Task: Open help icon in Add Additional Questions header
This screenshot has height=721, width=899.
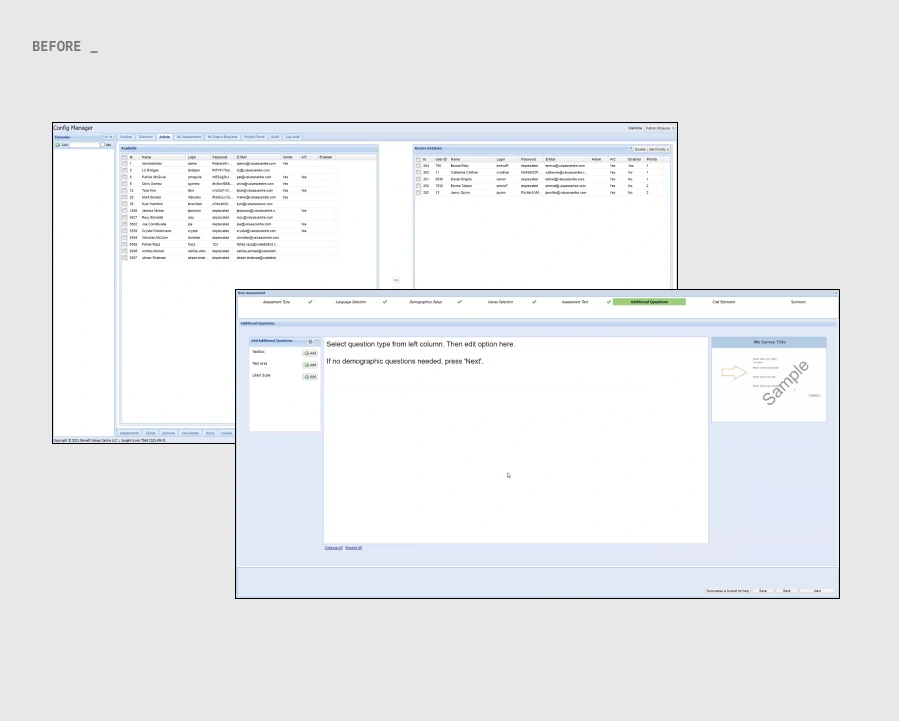Action: coord(310,341)
